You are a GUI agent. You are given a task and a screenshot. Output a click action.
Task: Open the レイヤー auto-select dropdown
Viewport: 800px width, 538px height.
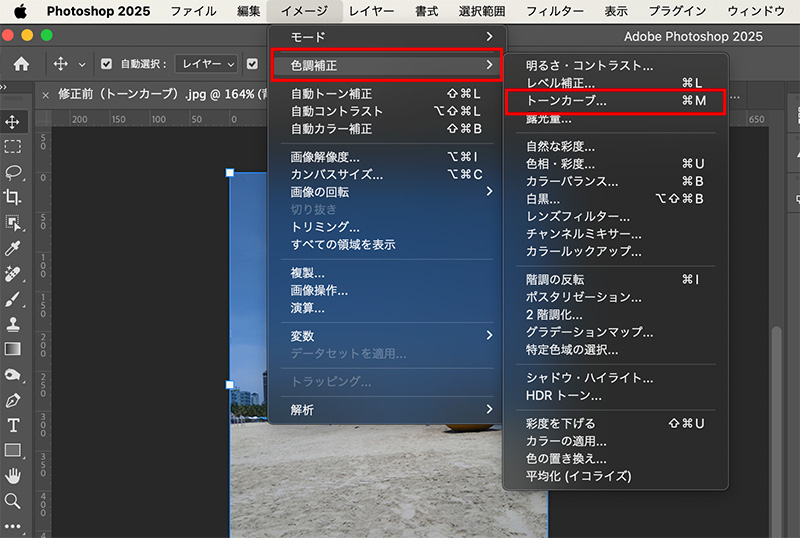point(207,64)
